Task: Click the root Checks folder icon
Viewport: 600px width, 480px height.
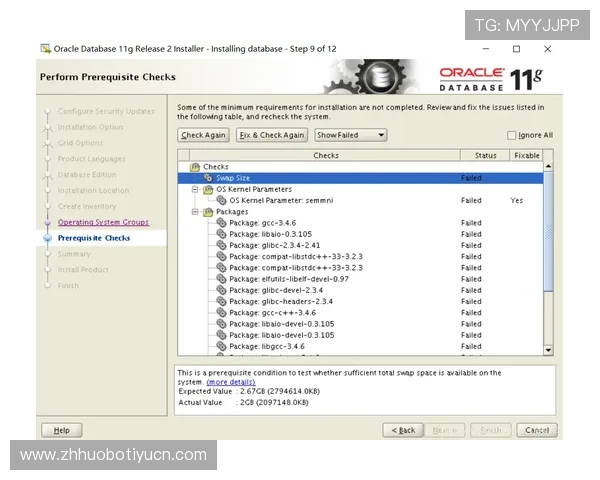Action: point(195,167)
